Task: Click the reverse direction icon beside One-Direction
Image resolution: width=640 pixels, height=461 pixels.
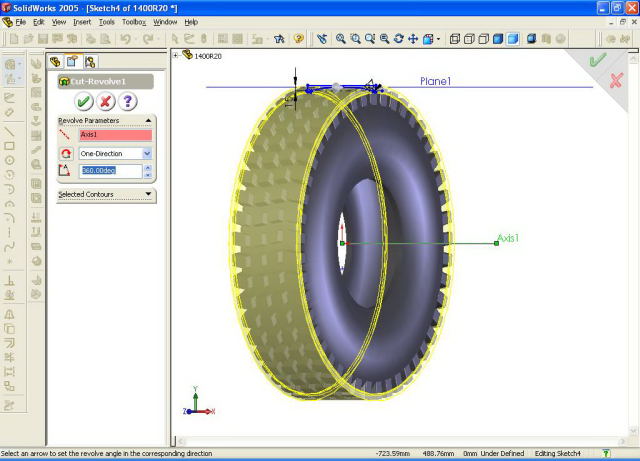Action: point(66,153)
